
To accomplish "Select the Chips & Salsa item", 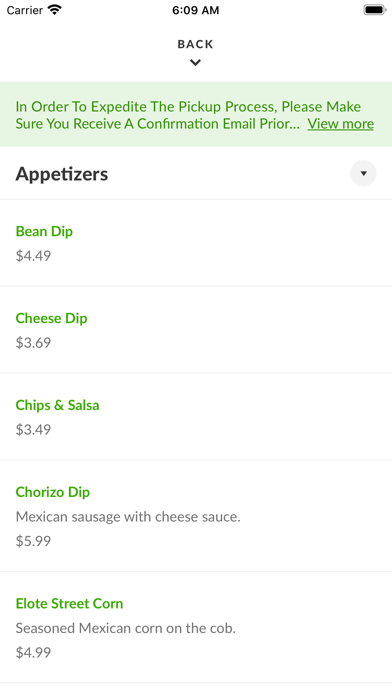I will tap(196, 417).
